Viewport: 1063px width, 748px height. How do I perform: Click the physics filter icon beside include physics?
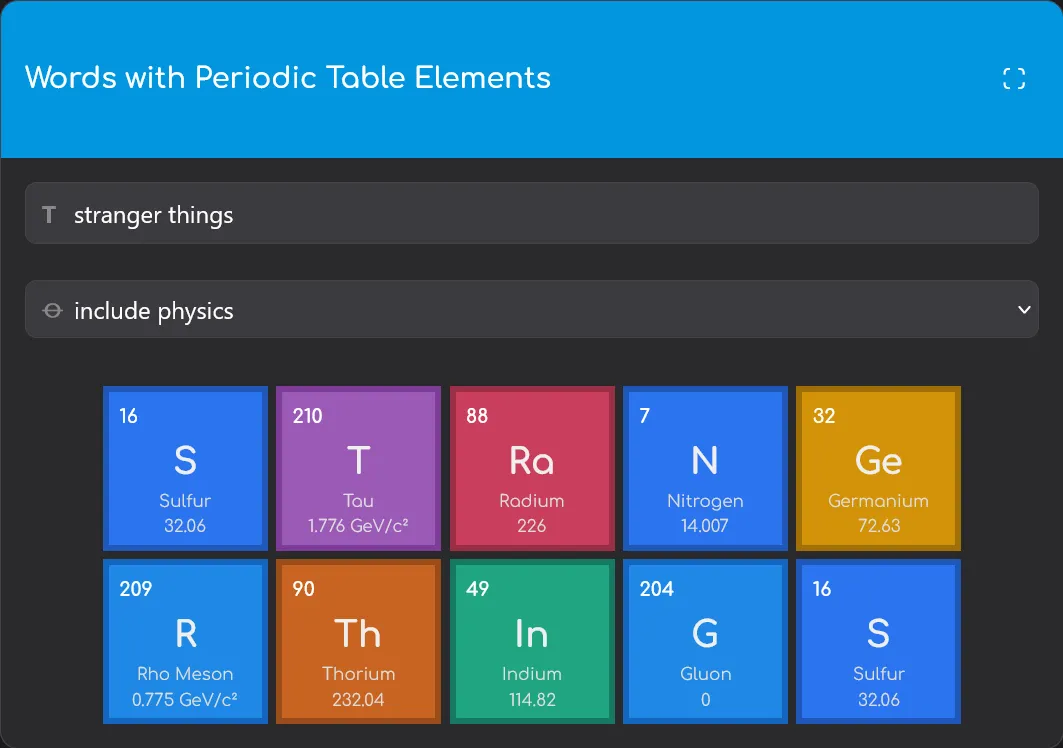[x=51, y=310]
